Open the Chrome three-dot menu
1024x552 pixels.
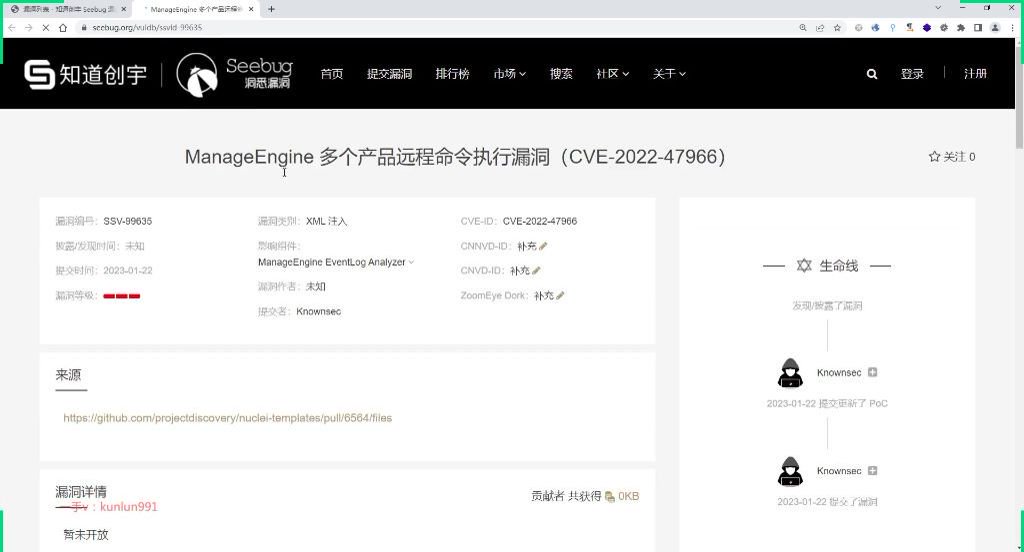pos(1012,27)
